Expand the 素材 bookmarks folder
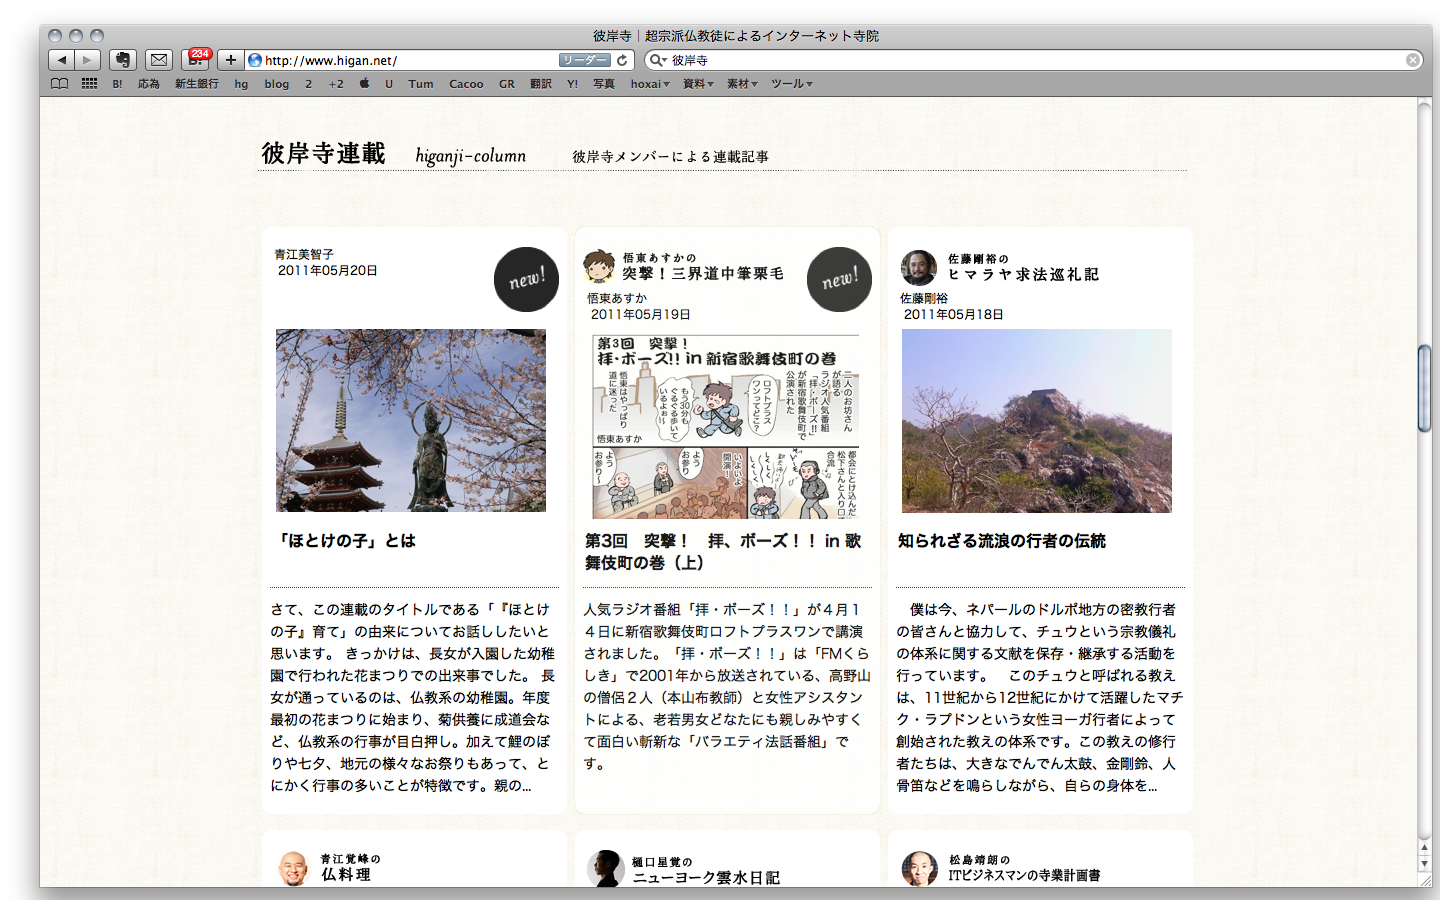This screenshot has height=900, width=1440. tap(741, 84)
